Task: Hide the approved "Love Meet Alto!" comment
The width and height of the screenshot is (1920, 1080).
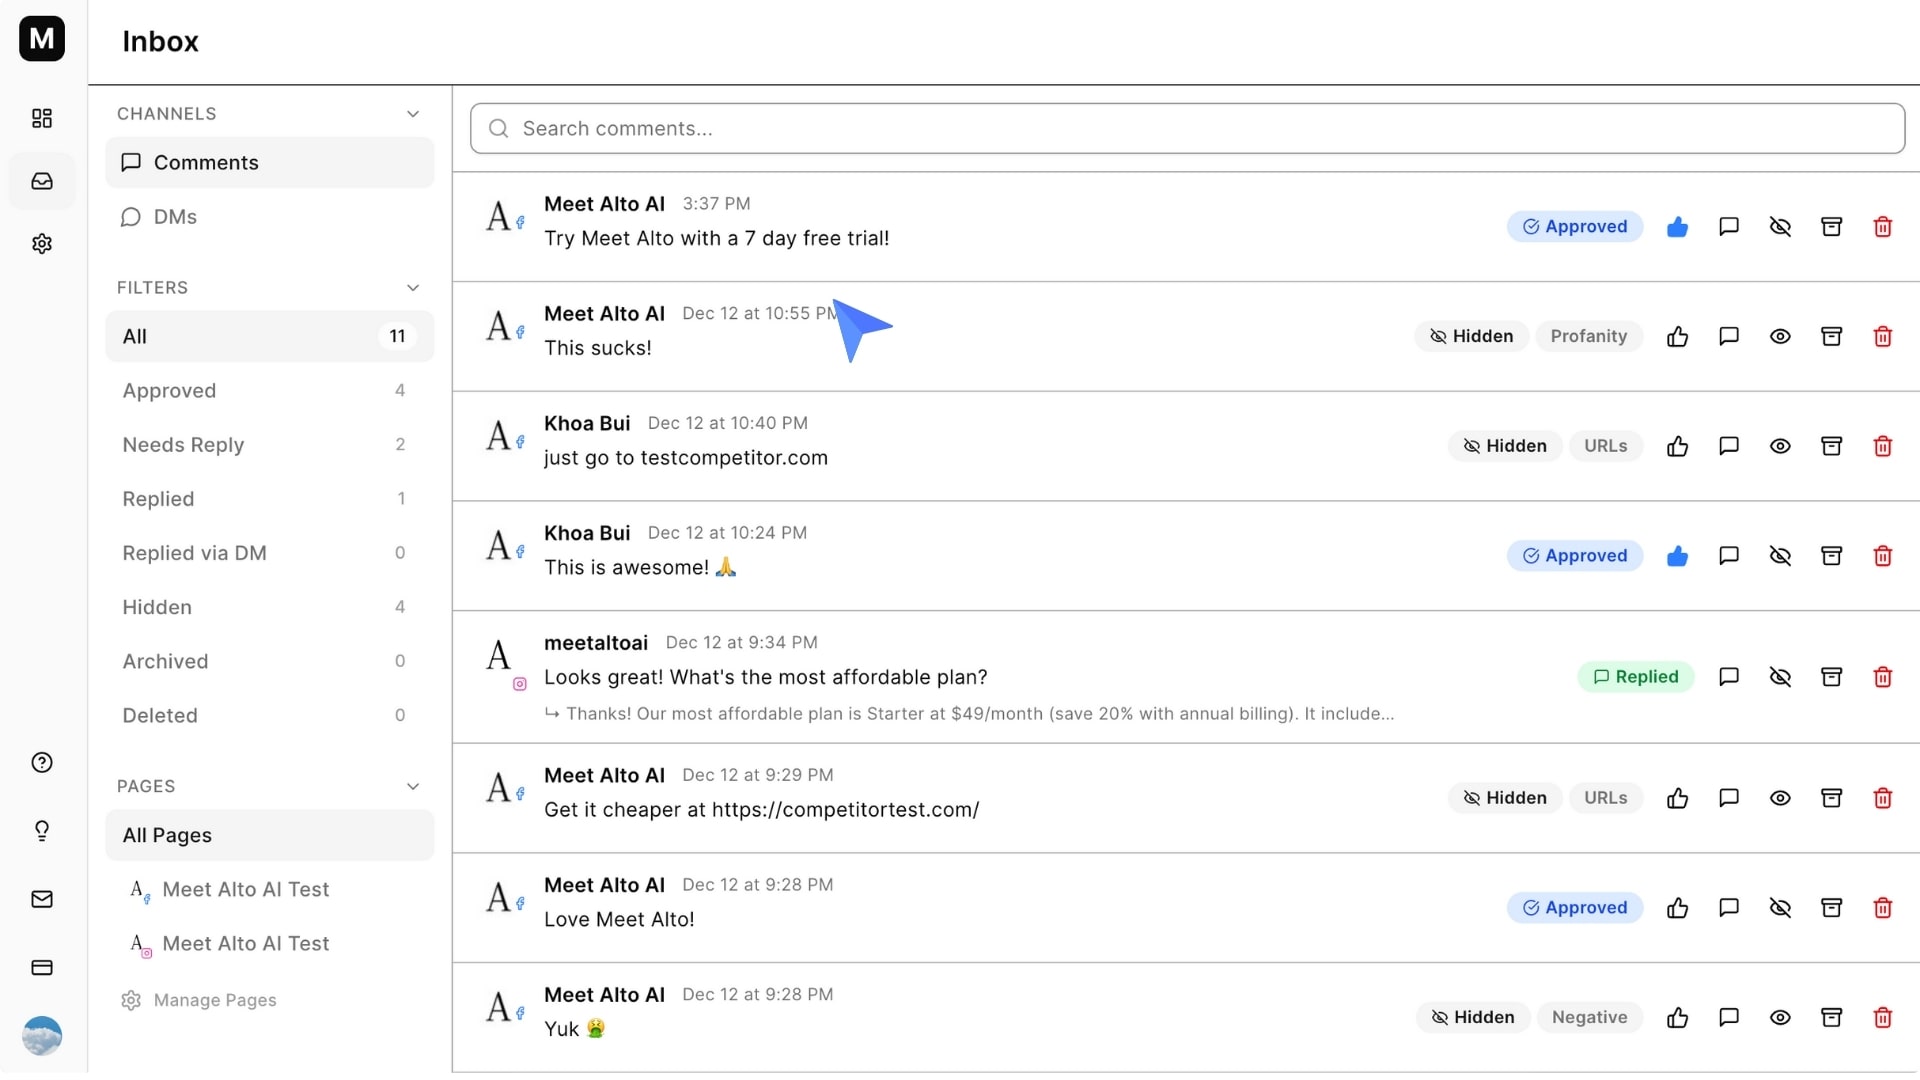Action: point(1780,908)
